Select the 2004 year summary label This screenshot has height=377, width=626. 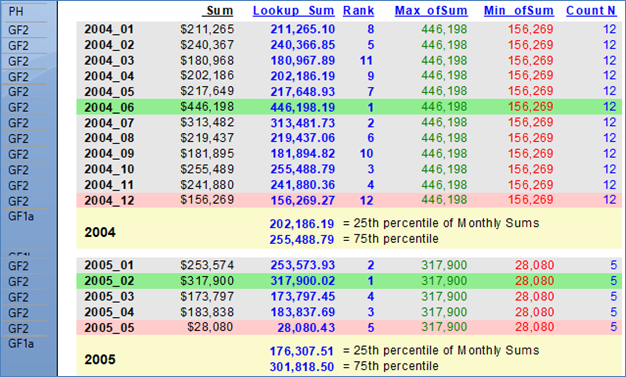(100, 232)
